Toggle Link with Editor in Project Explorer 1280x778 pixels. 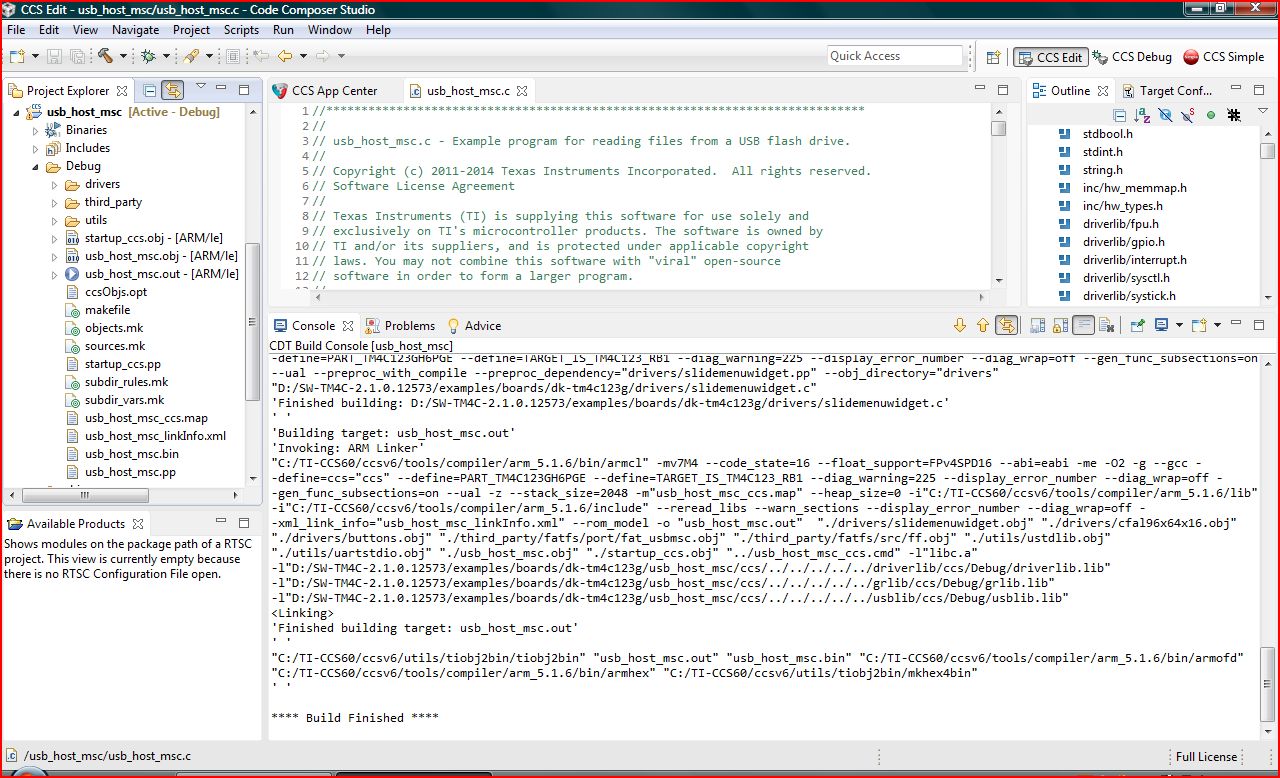[172, 90]
